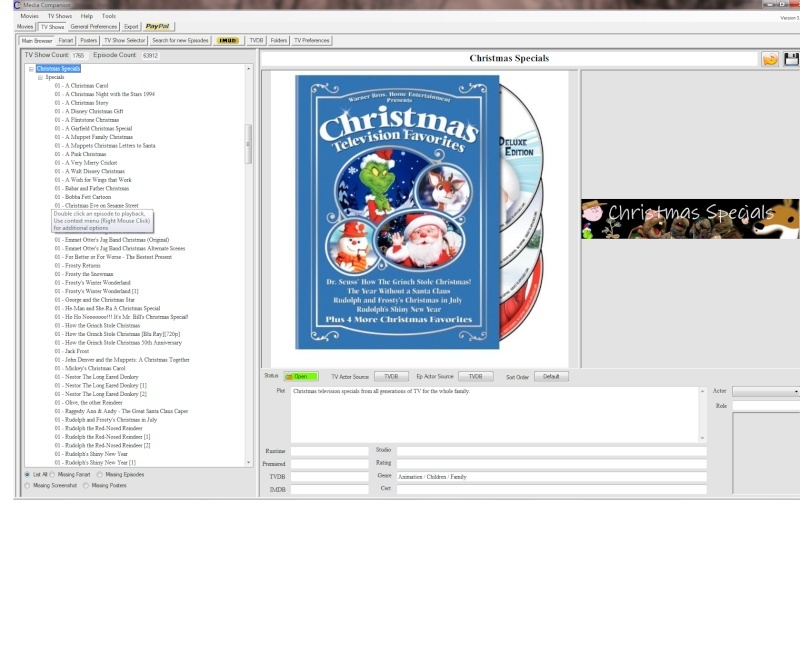Click the Rating input field
The height and width of the screenshot is (672, 800).
point(552,464)
